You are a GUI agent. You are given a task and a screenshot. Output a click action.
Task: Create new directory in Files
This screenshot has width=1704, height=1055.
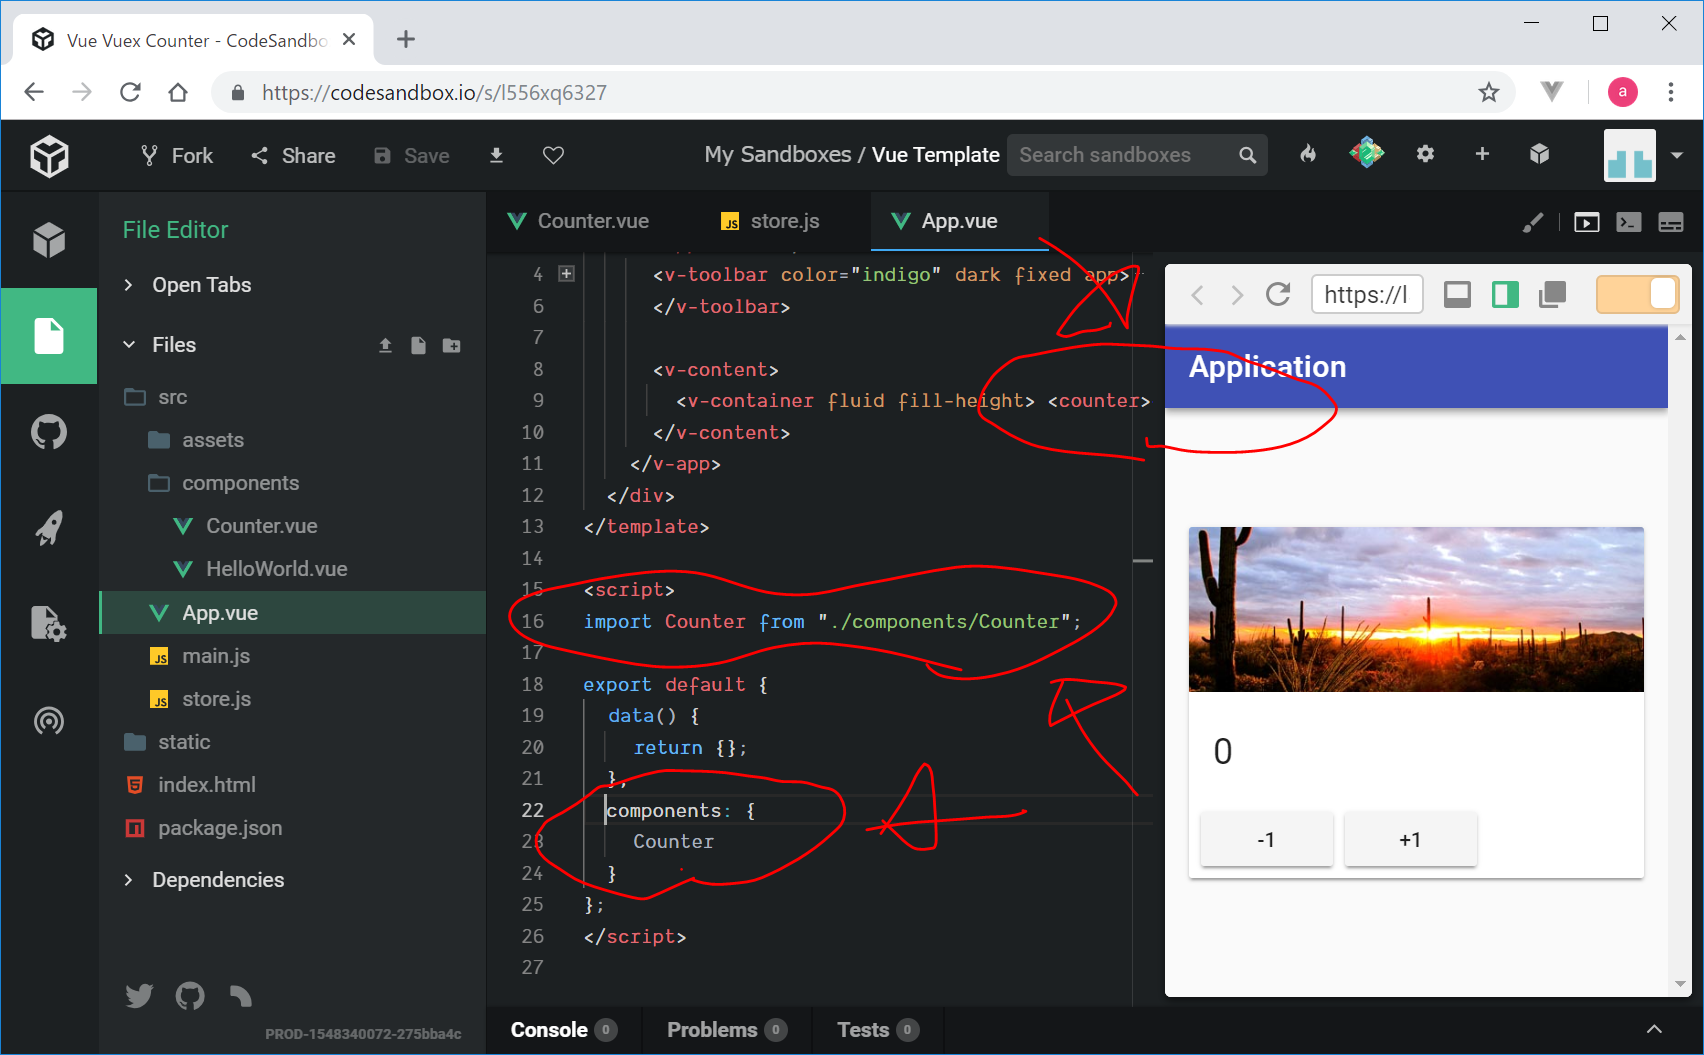point(452,345)
